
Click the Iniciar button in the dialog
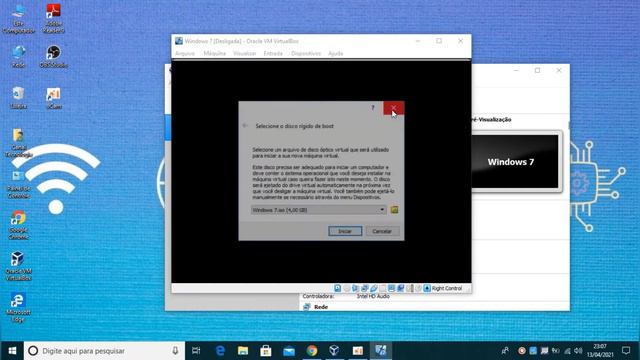click(345, 231)
